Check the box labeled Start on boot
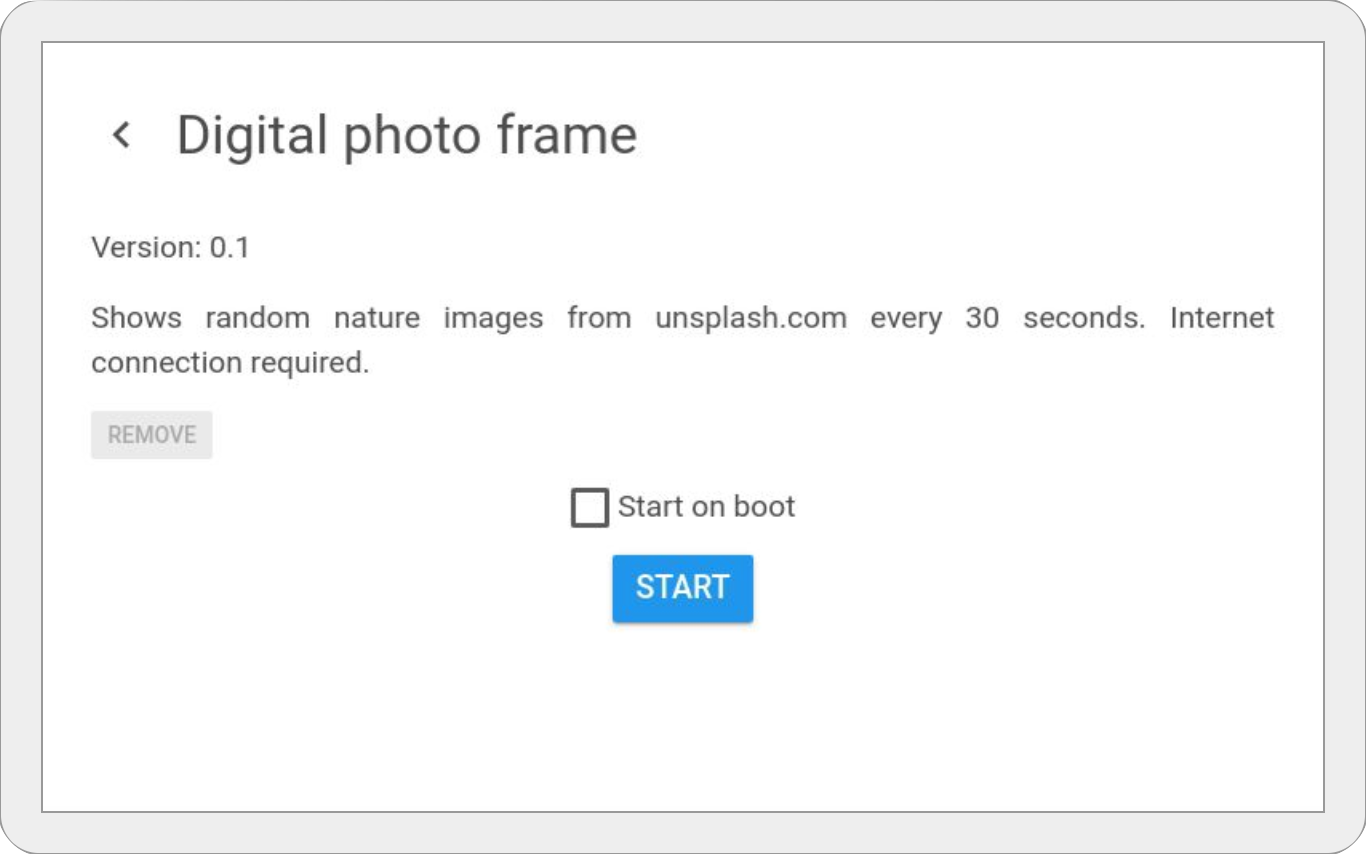 589,507
